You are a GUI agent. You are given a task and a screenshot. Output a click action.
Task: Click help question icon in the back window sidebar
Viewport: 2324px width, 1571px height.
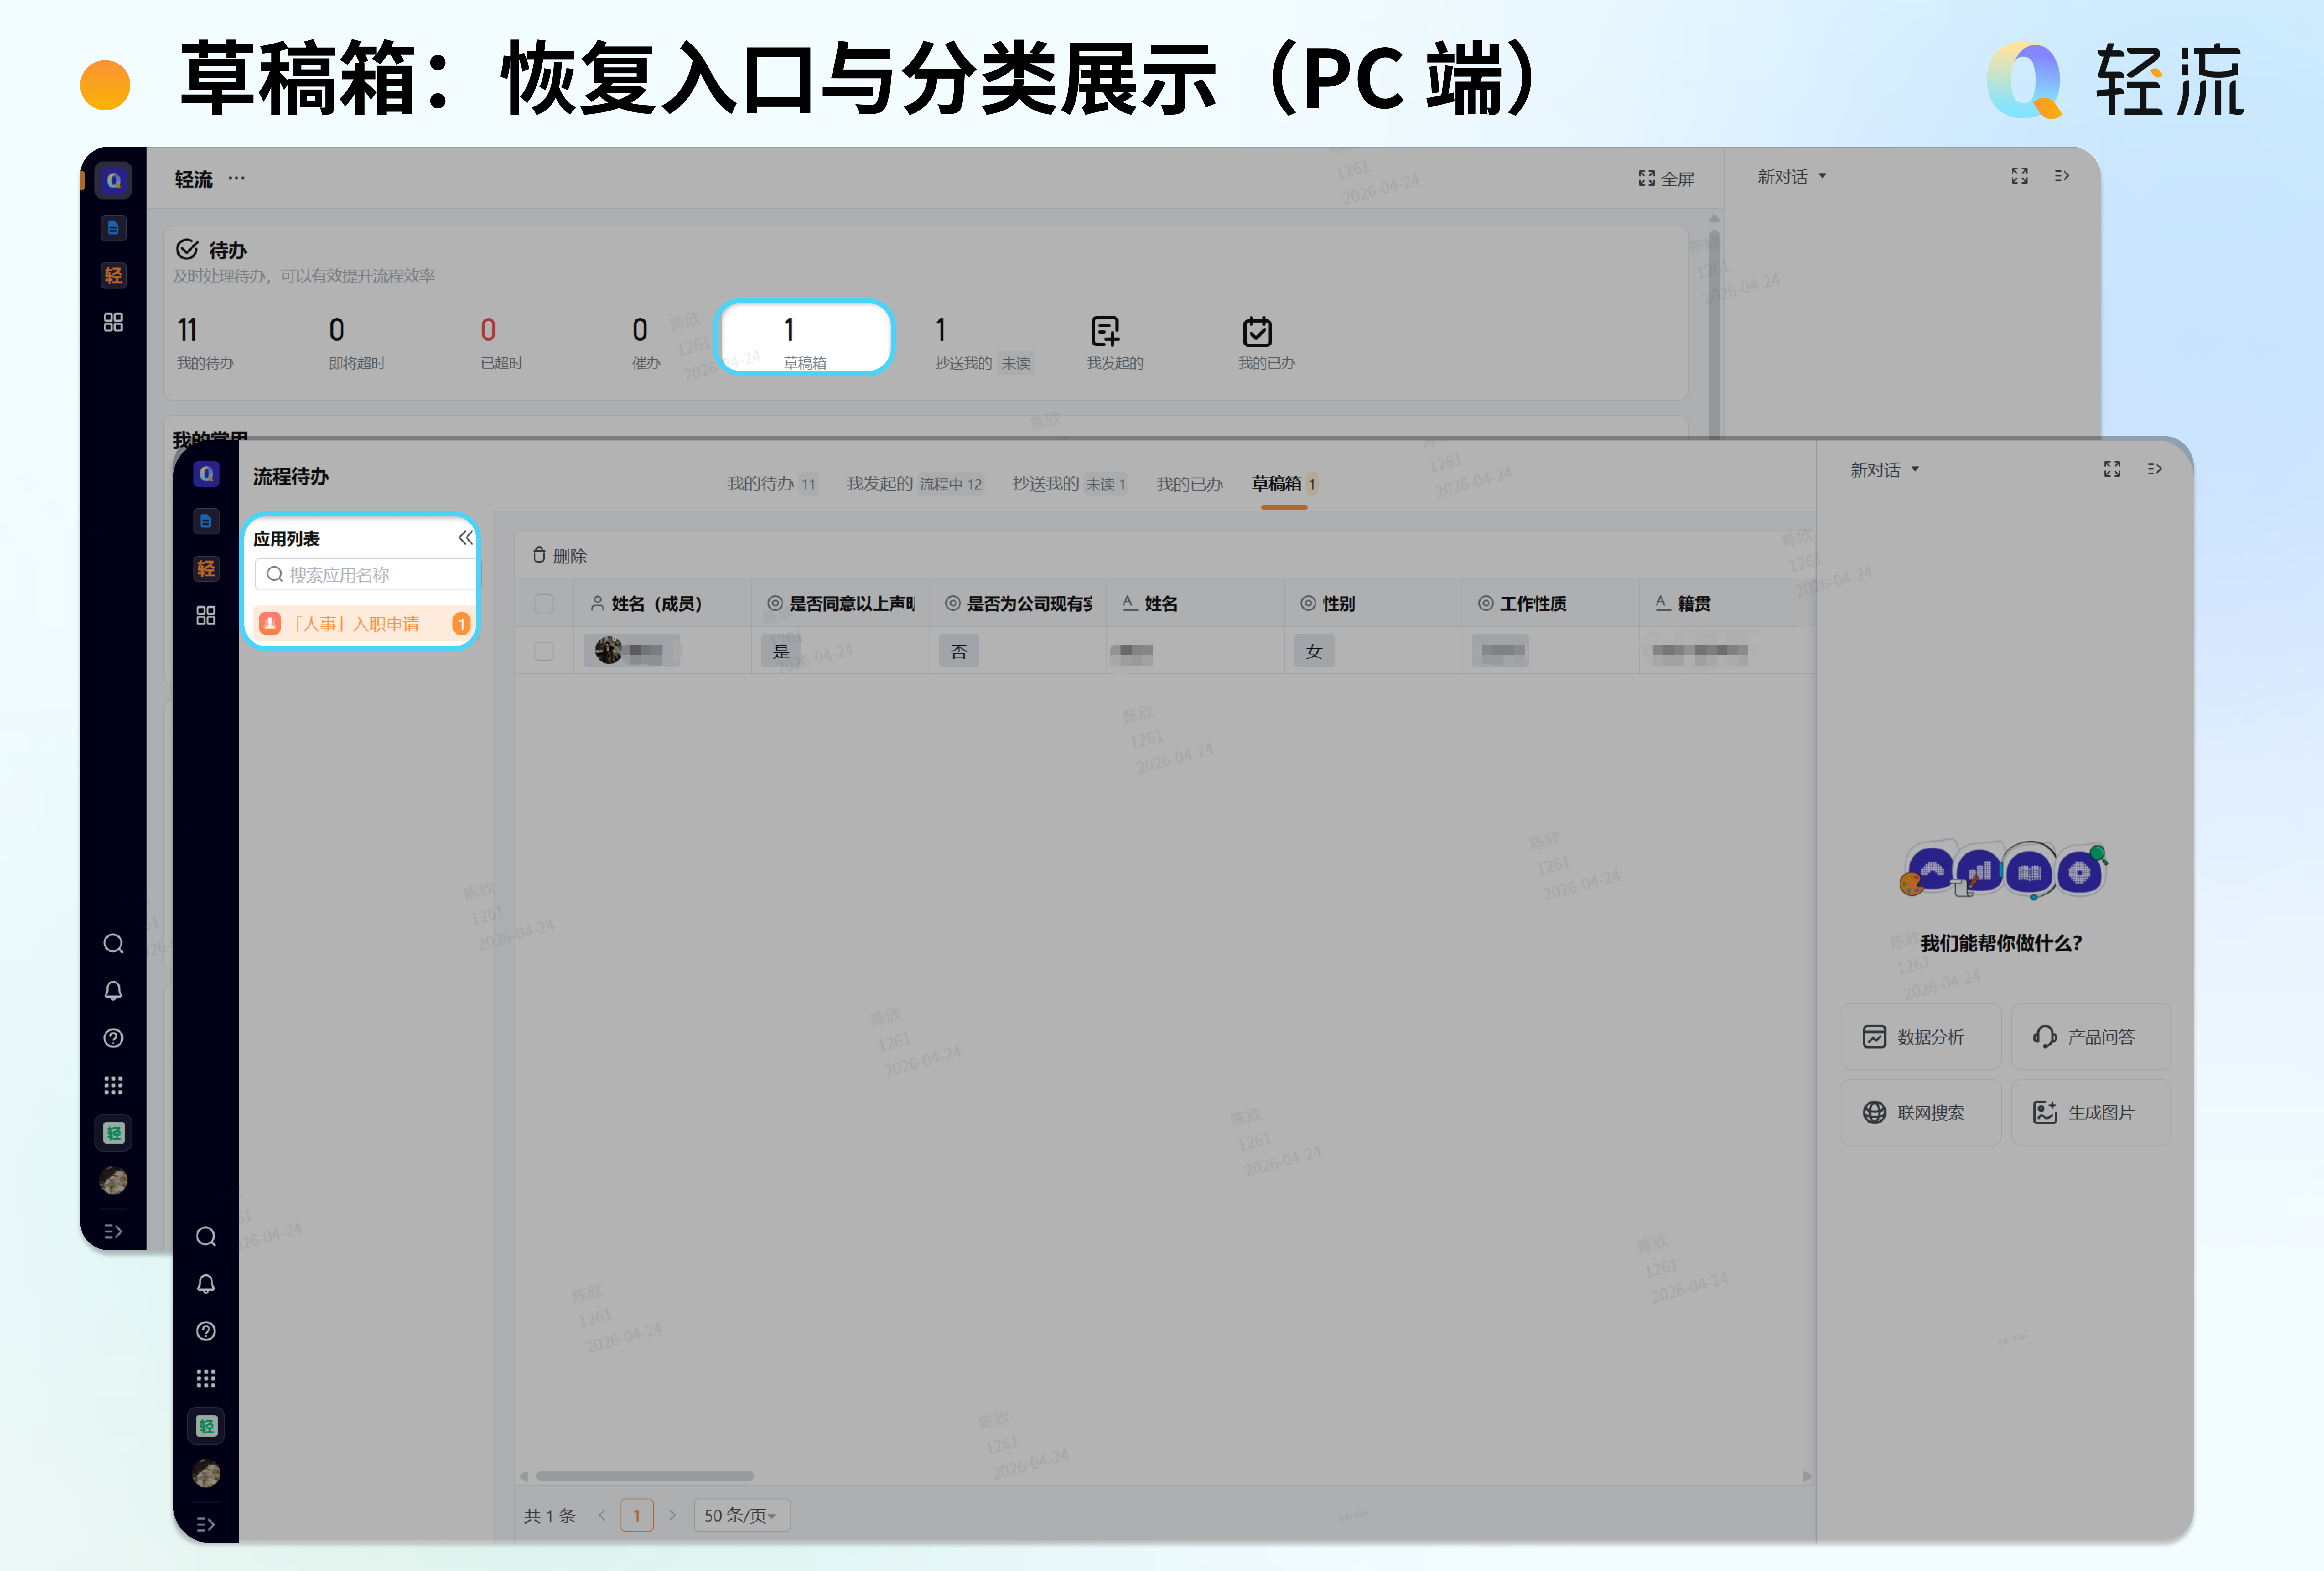pyautogui.click(x=113, y=1038)
